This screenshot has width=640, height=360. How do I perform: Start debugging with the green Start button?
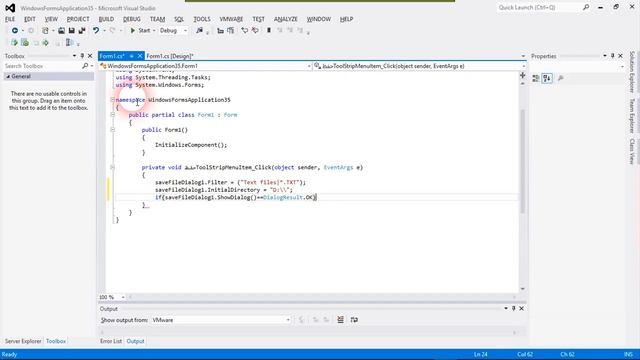140,31
